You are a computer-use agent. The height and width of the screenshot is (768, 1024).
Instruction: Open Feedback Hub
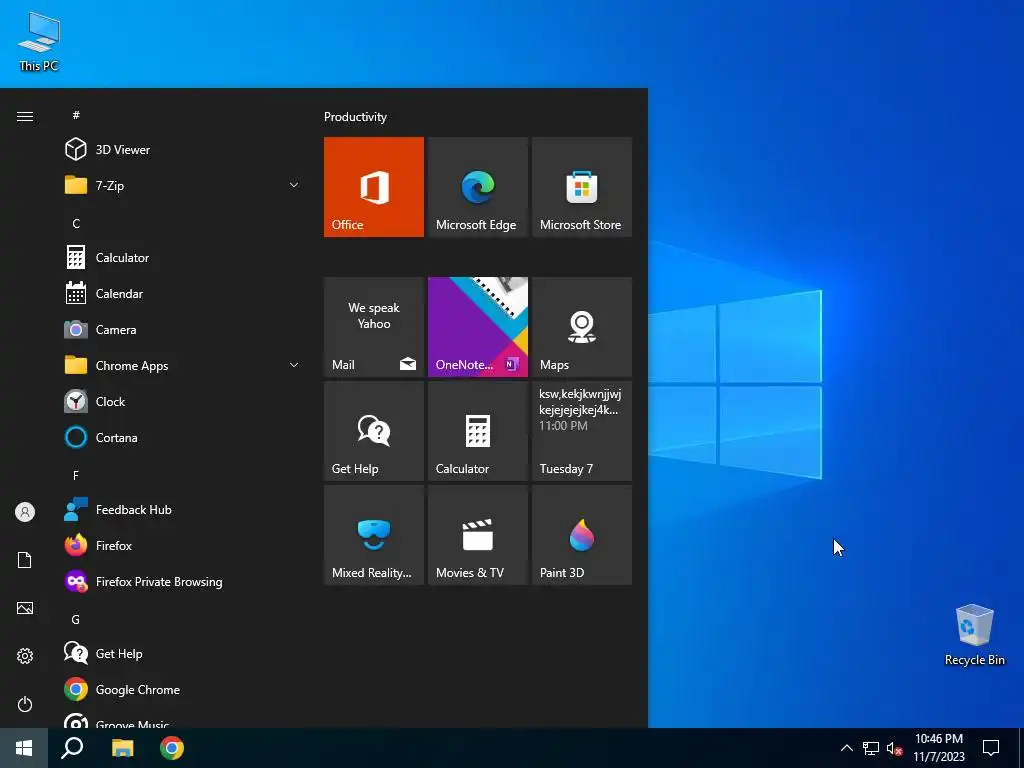tap(183, 509)
